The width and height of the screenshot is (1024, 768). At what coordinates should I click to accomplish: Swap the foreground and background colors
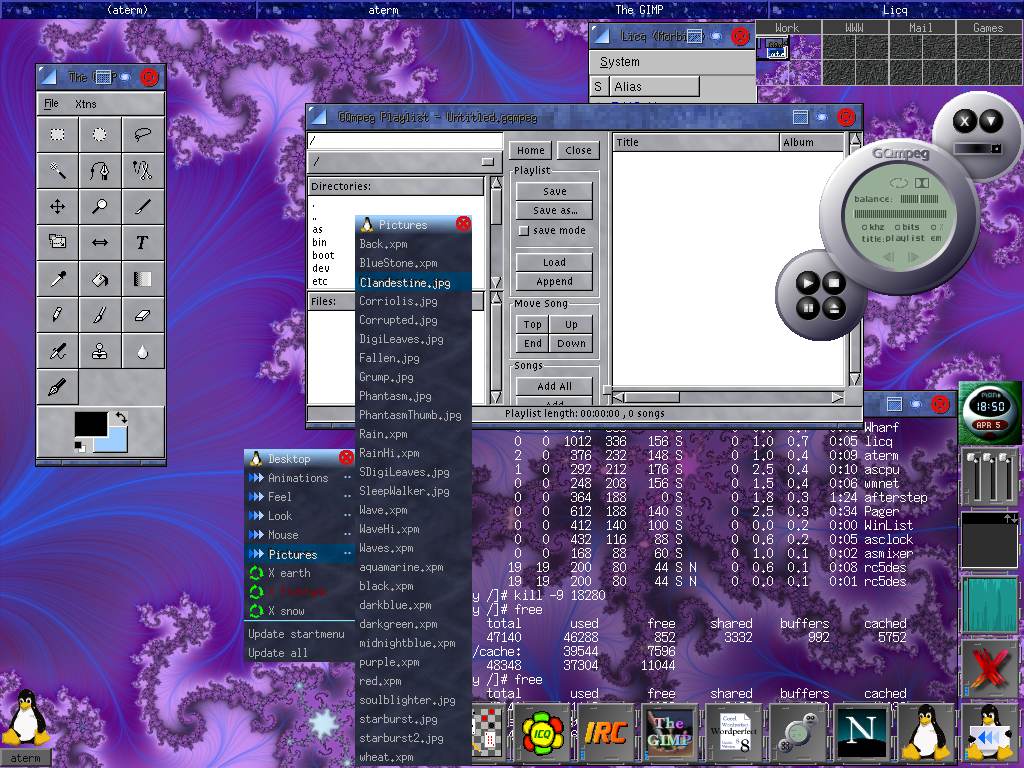click(x=121, y=417)
